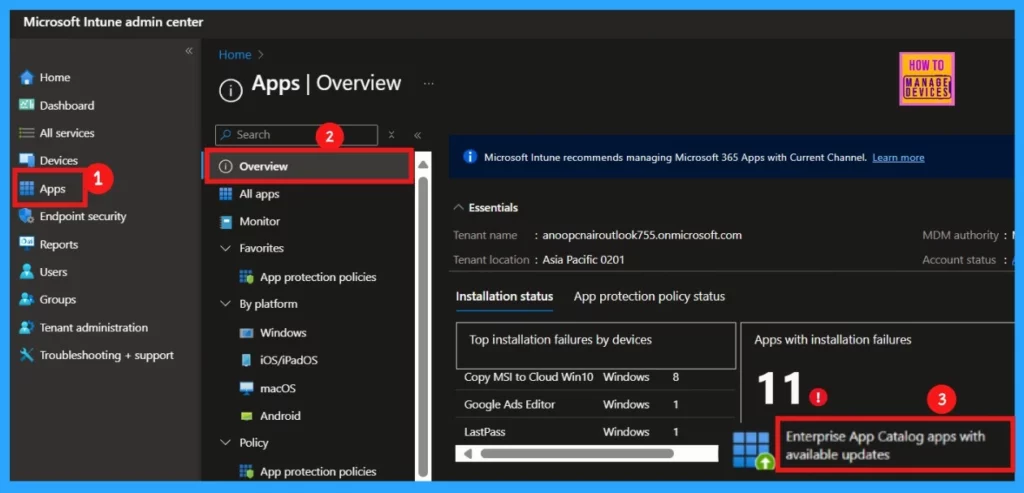Select Windows platform icon

pos(246,333)
